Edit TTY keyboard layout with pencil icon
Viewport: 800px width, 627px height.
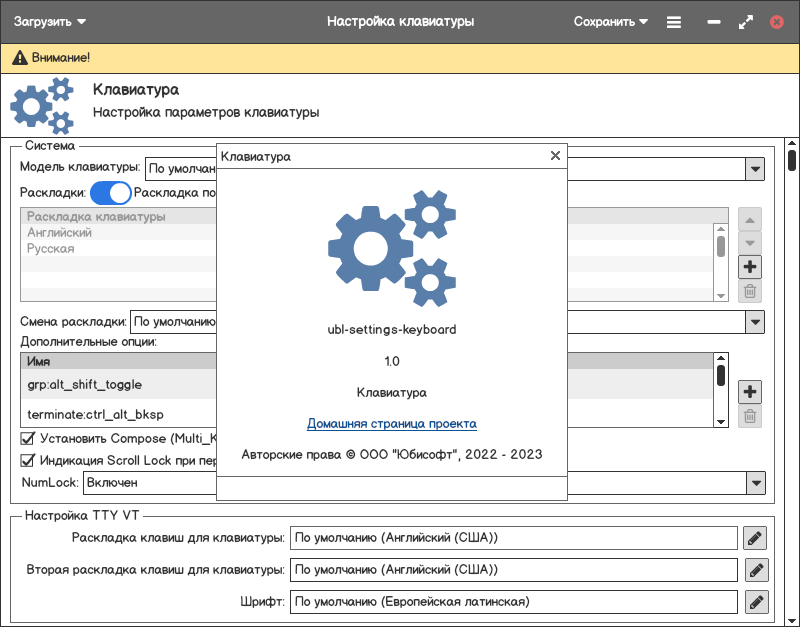pyautogui.click(x=756, y=539)
